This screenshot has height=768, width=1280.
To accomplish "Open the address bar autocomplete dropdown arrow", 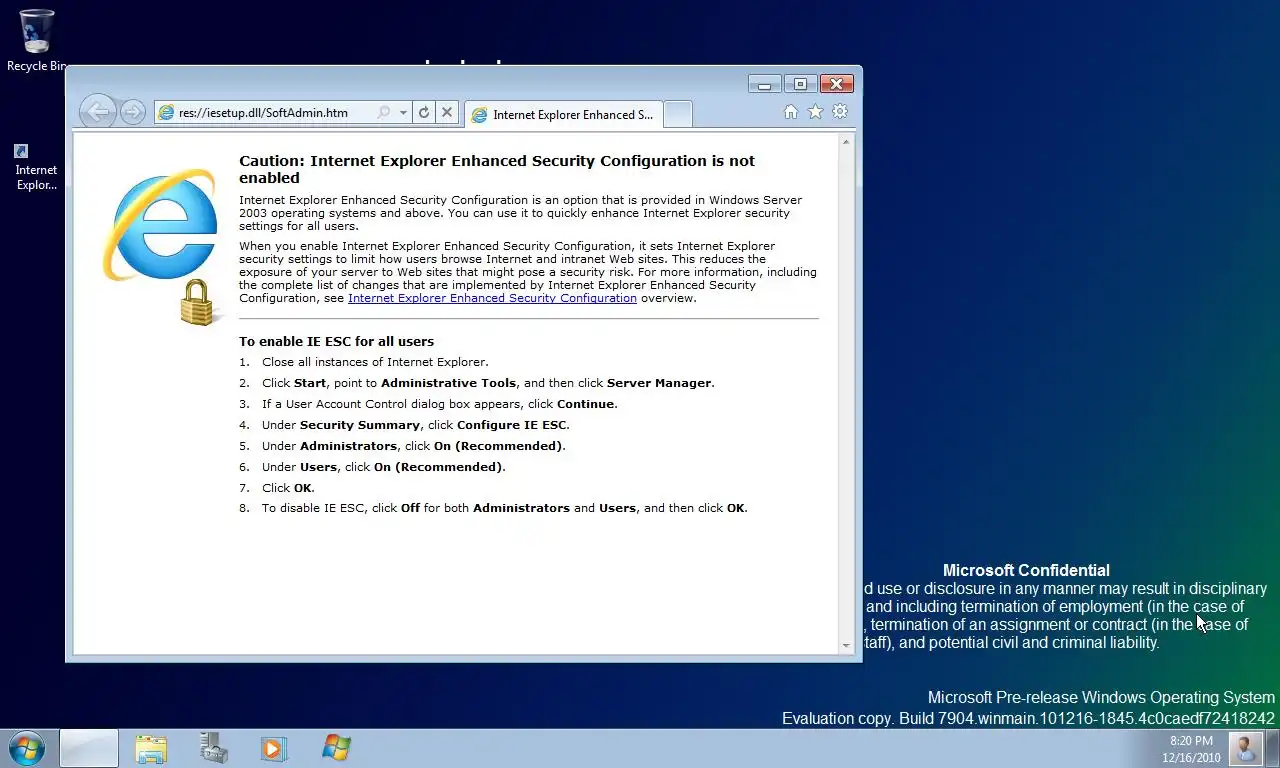I will tap(403, 113).
